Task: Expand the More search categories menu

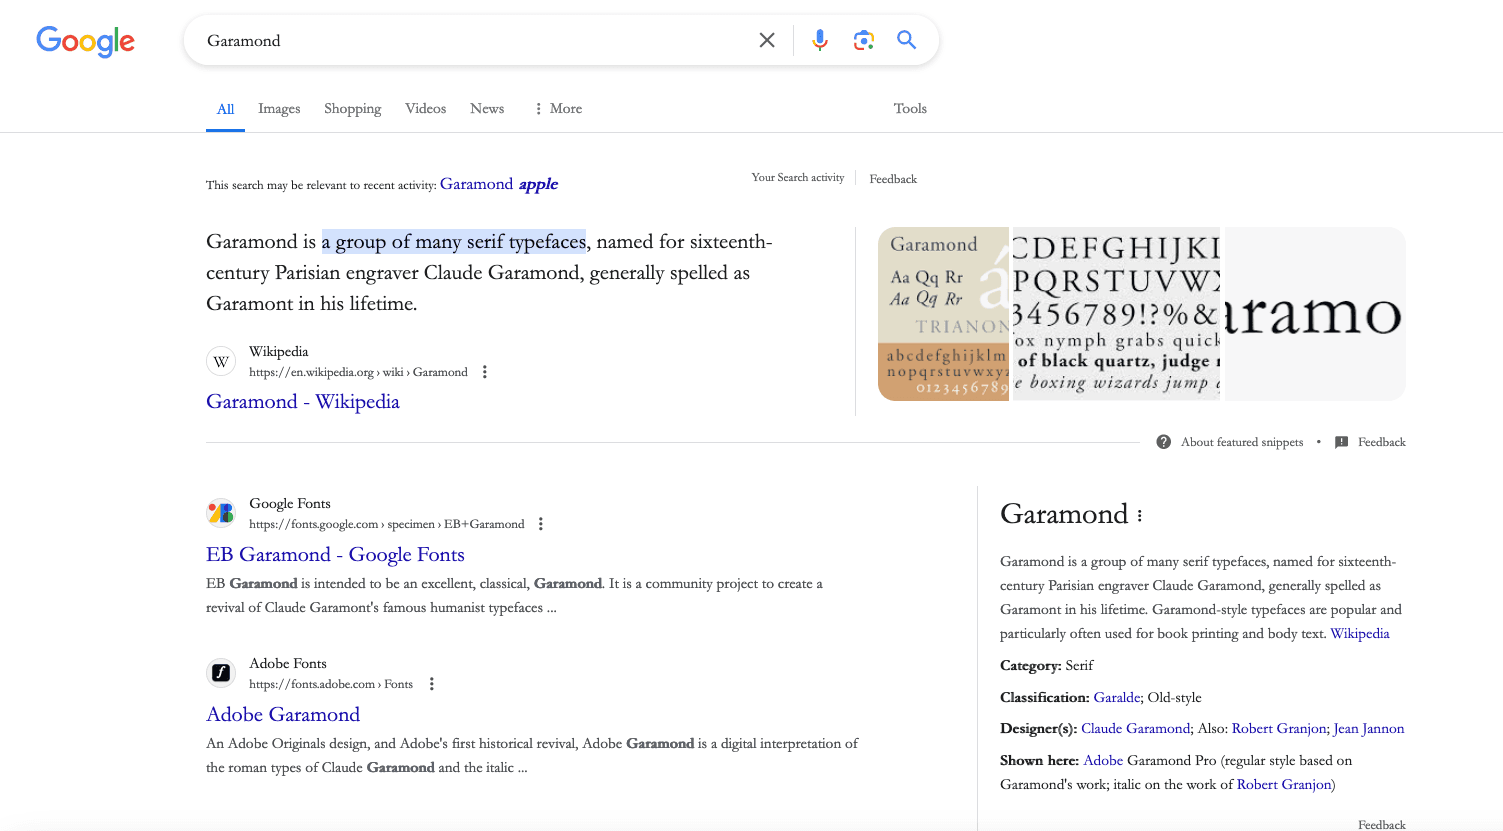Action: (557, 108)
